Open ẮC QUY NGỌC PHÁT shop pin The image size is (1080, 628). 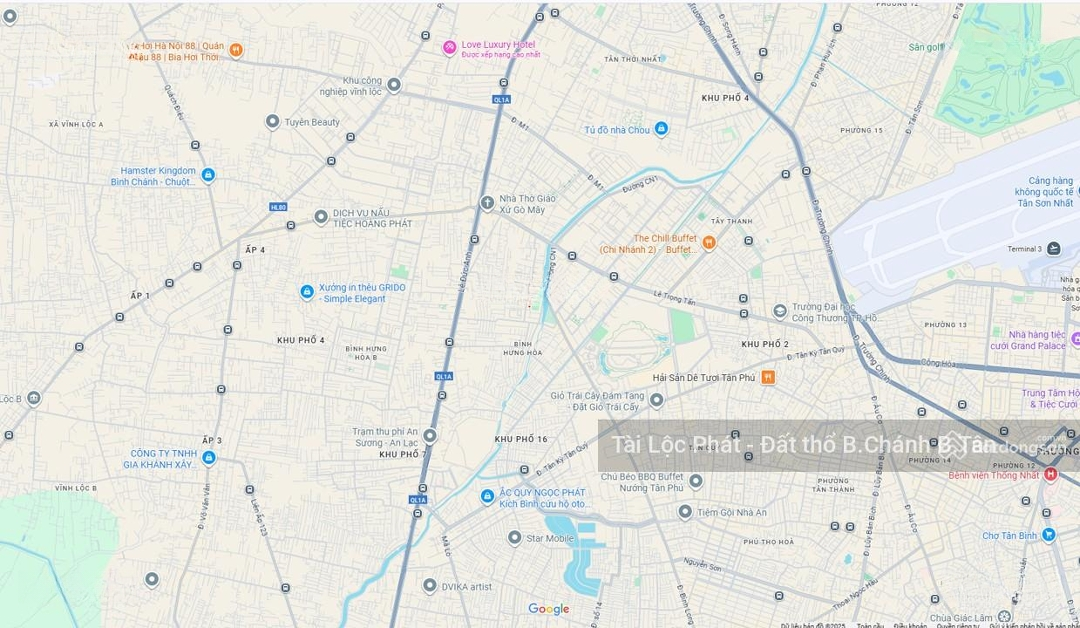[x=487, y=496]
